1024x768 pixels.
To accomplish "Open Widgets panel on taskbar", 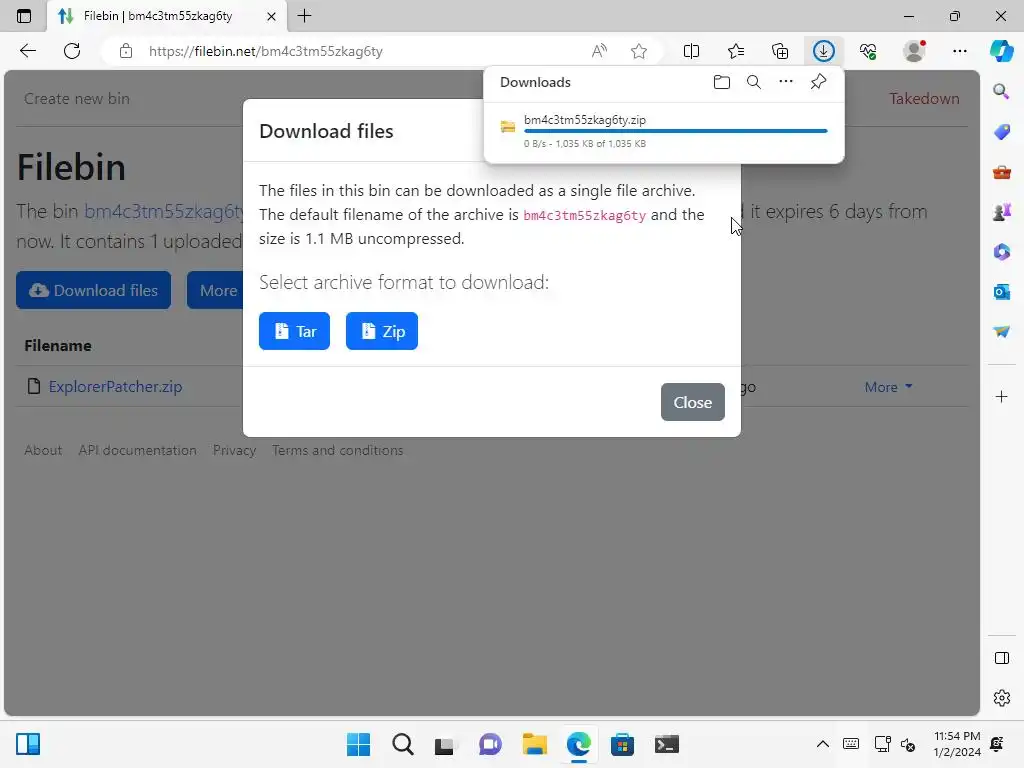I will pyautogui.click(x=28, y=744).
